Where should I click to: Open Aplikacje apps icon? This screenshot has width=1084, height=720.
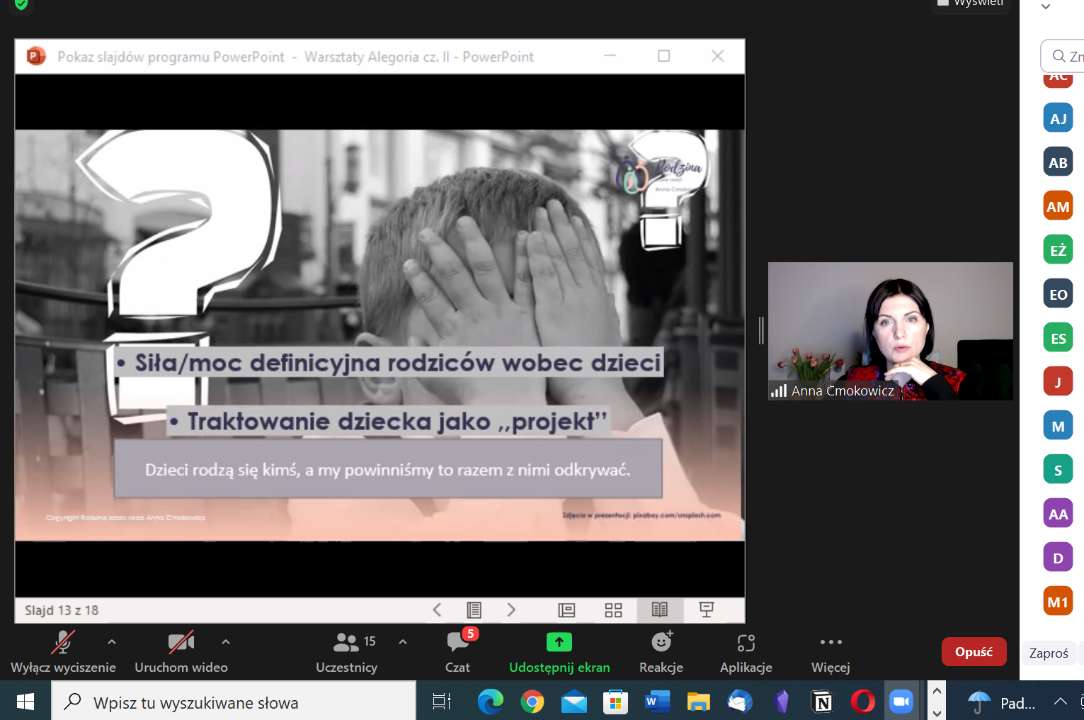point(746,643)
